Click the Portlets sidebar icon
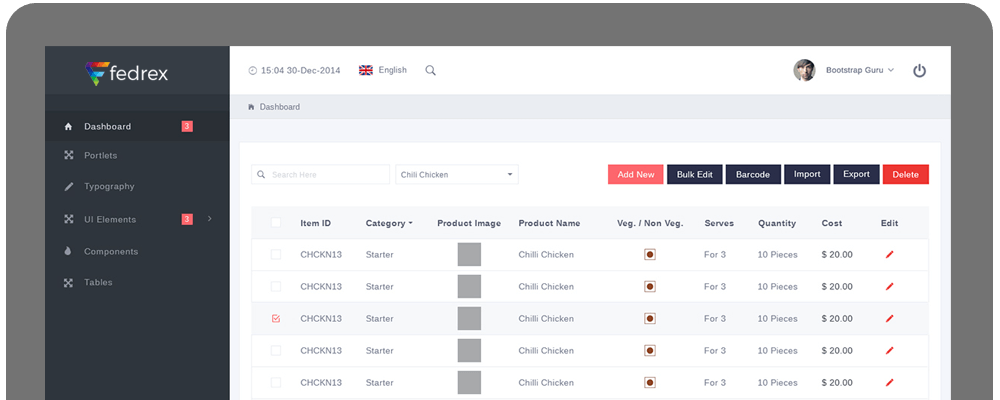This screenshot has height=400, width=1000. [x=69, y=155]
